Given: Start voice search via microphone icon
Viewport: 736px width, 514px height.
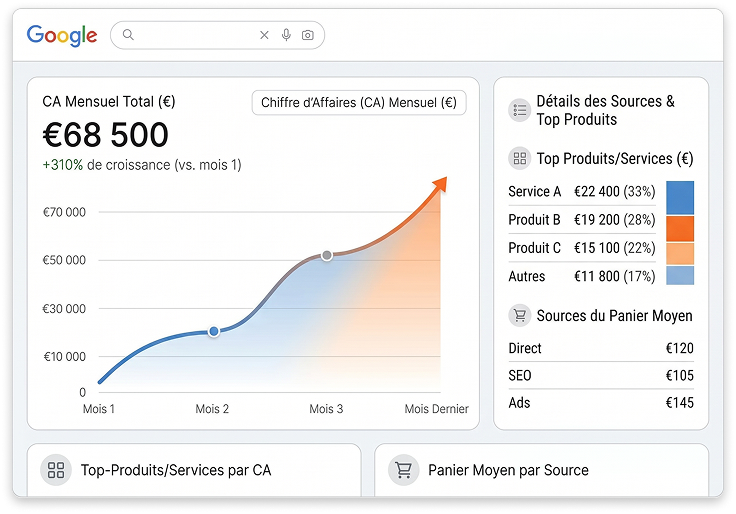Looking at the screenshot, I should (286, 35).
